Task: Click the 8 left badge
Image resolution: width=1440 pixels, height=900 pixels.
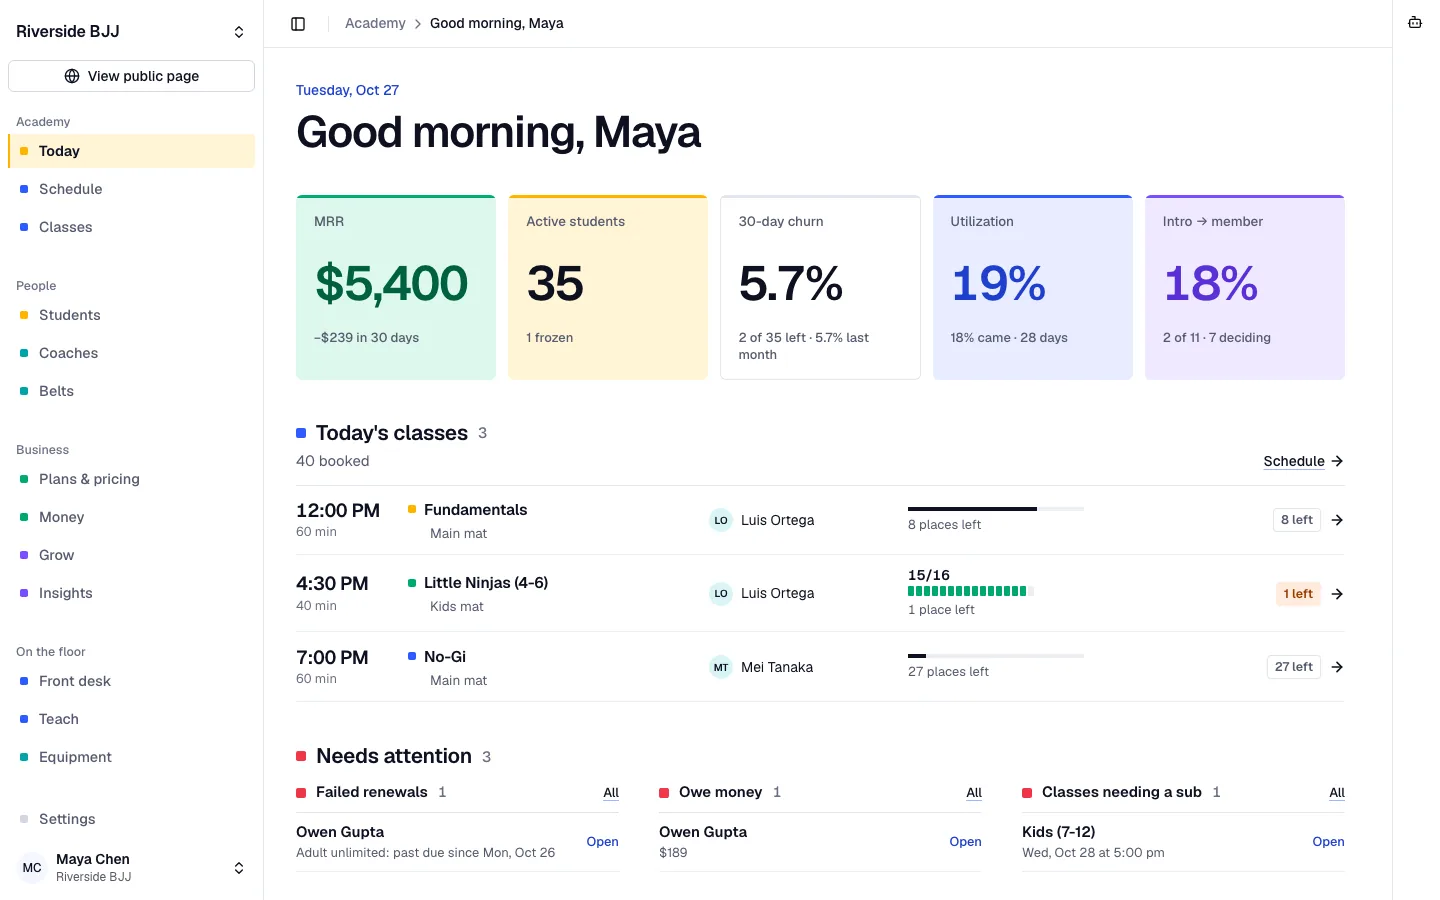Action: tap(1297, 520)
